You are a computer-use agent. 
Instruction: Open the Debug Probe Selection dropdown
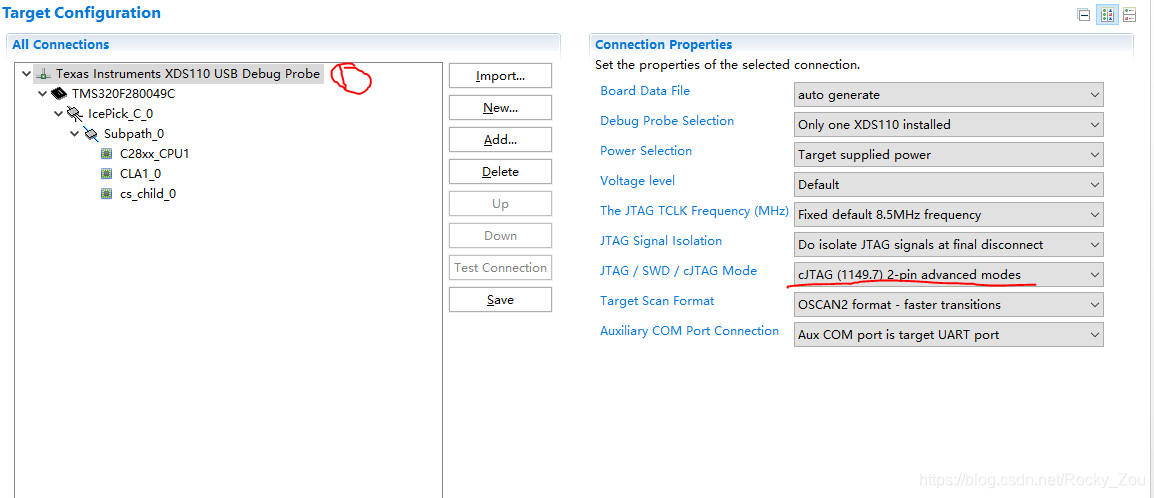[x=949, y=124]
